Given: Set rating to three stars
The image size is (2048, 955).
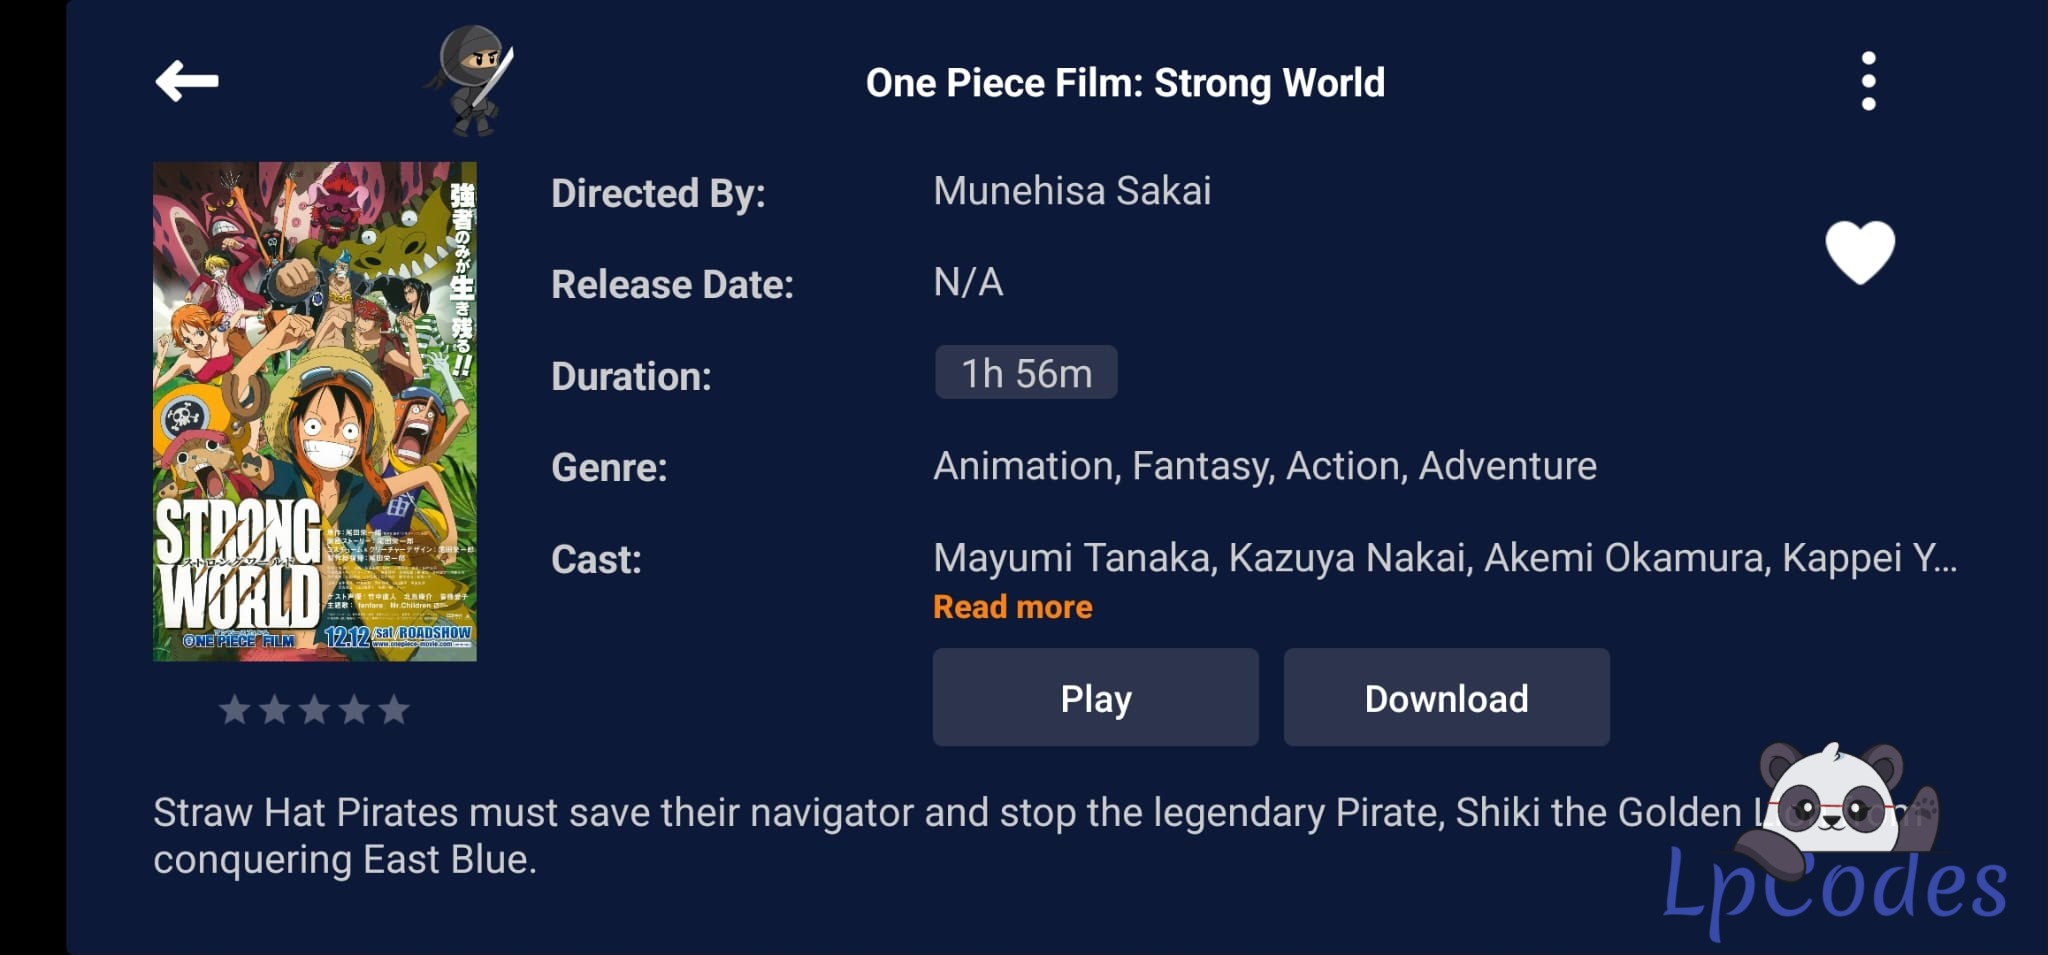Looking at the screenshot, I should click(314, 709).
